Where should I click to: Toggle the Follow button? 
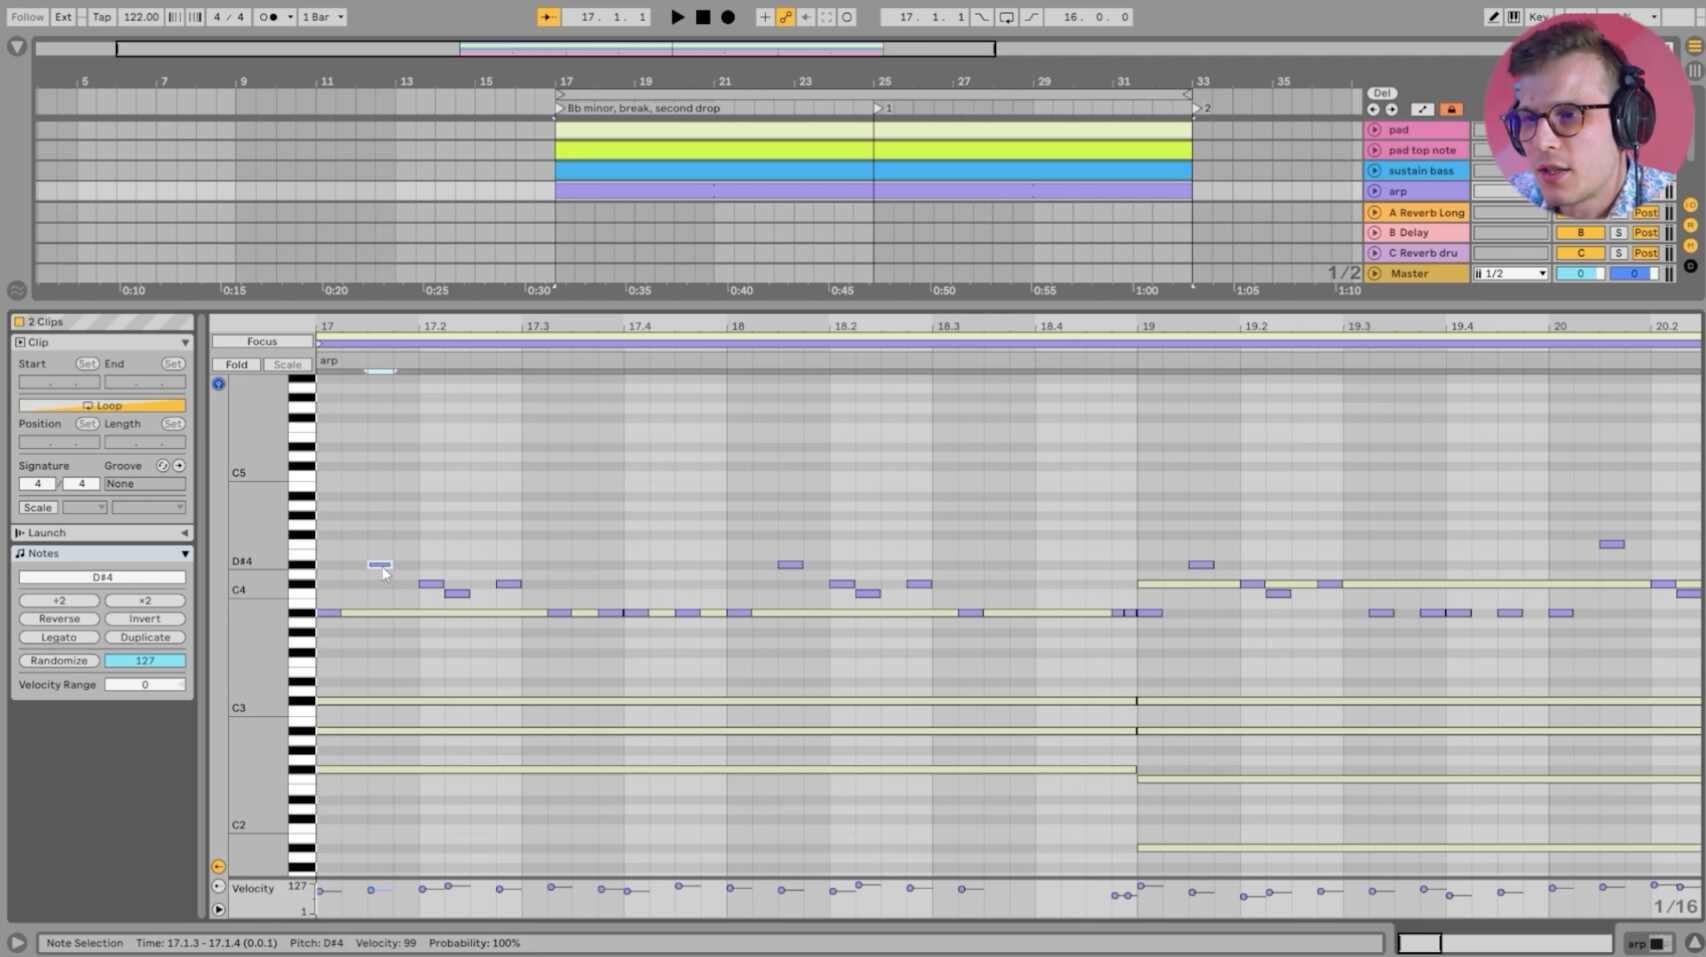coord(27,17)
